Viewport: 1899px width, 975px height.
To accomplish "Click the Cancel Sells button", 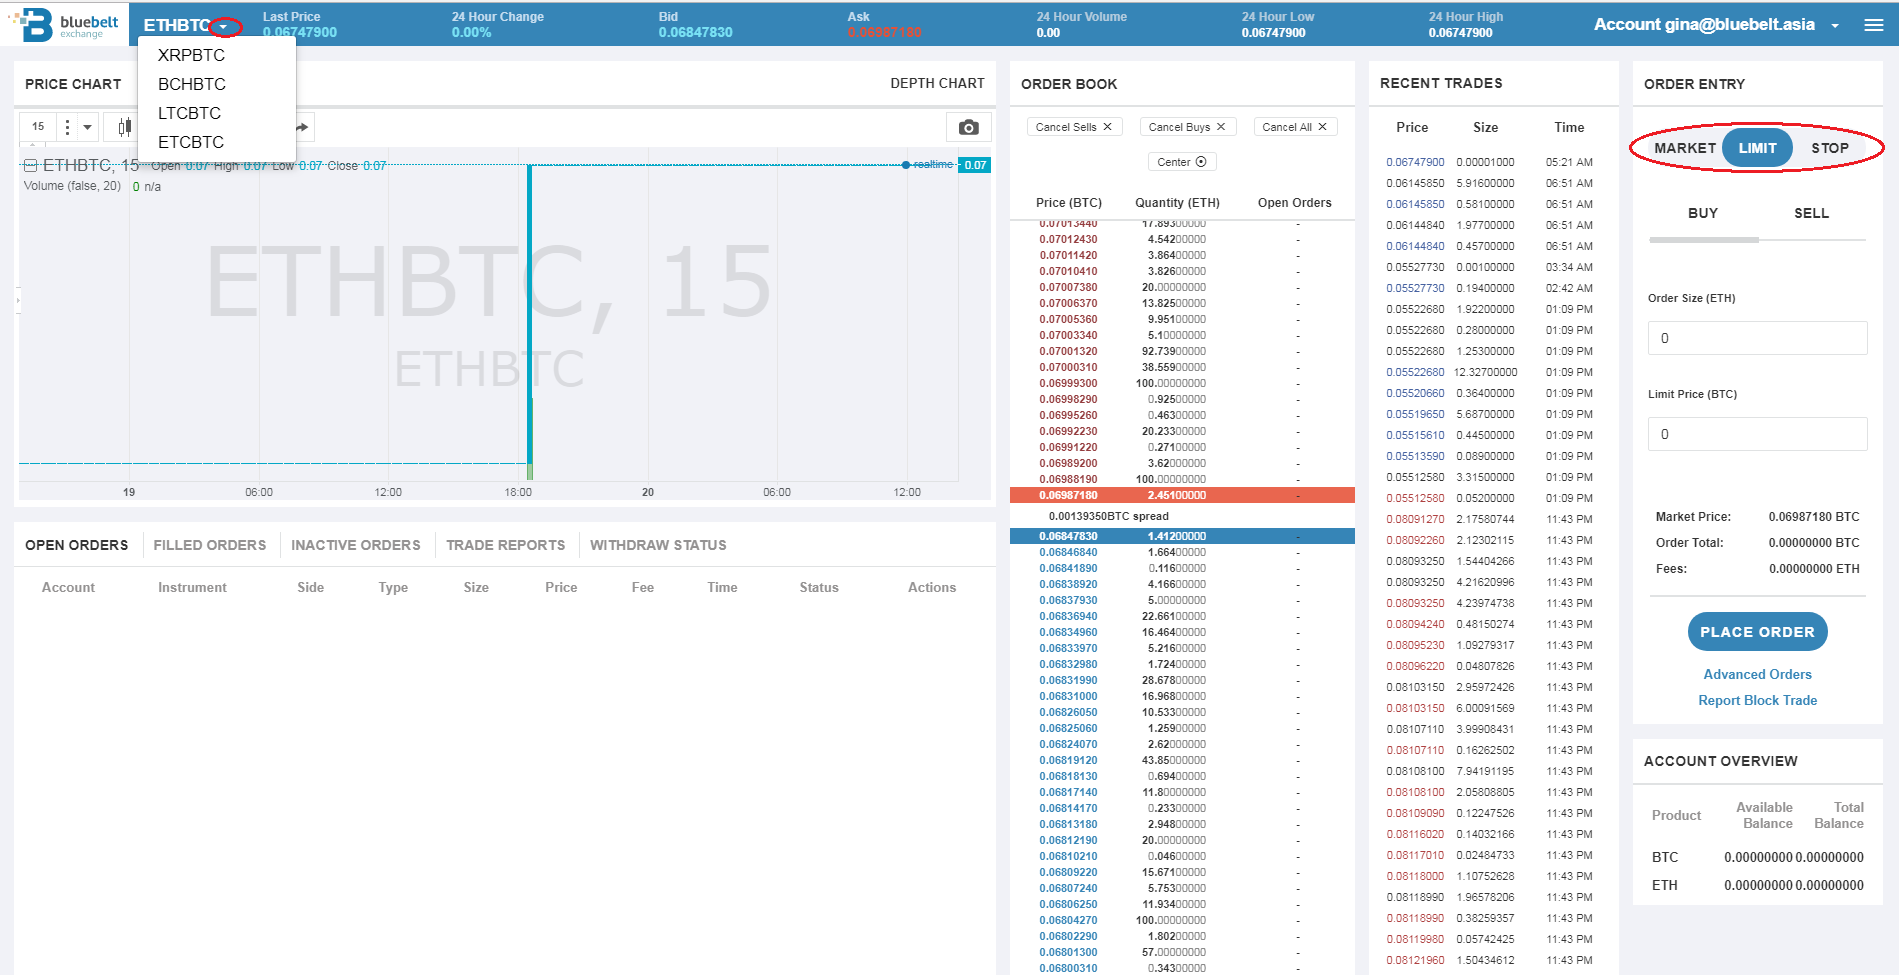I will pos(1074,127).
